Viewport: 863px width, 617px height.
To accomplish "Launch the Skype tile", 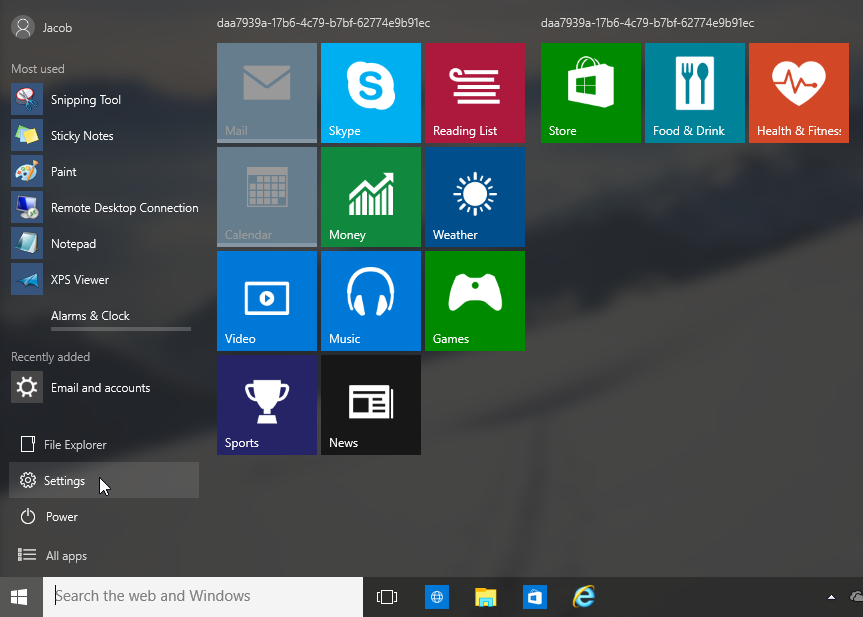I will click(x=371, y=93).
